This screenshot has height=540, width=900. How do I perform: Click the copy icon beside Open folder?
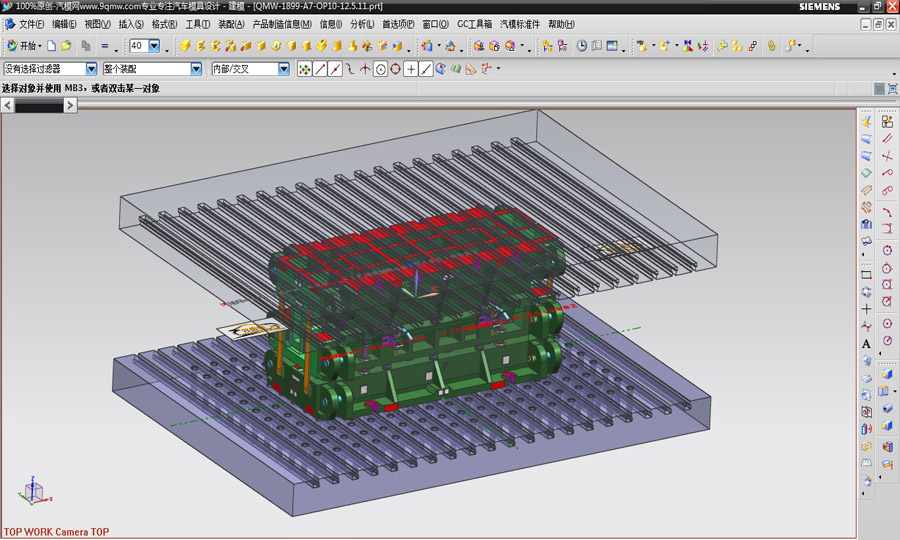(x=86, y=46)
